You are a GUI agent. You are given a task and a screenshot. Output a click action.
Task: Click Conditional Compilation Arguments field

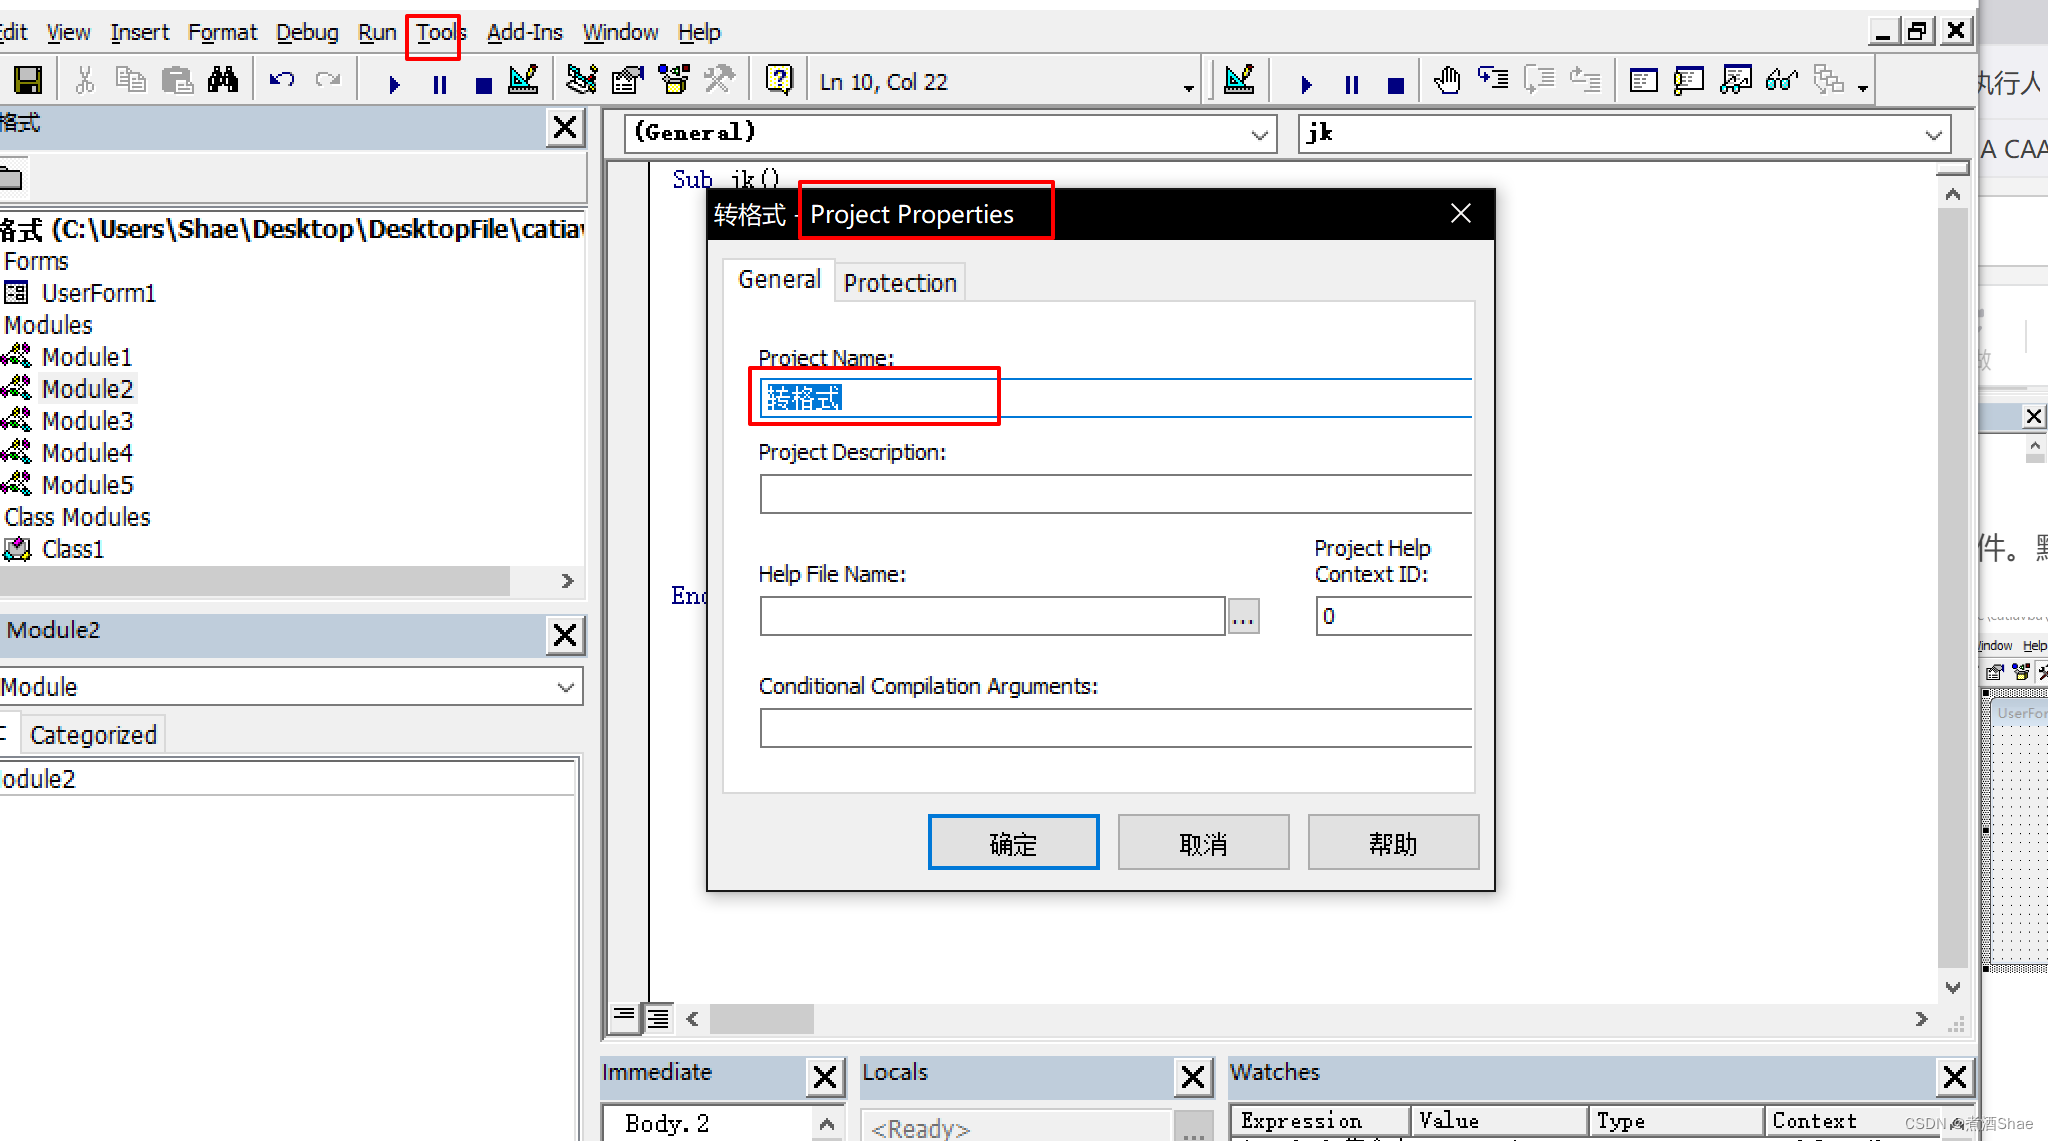coord(1115,728)
